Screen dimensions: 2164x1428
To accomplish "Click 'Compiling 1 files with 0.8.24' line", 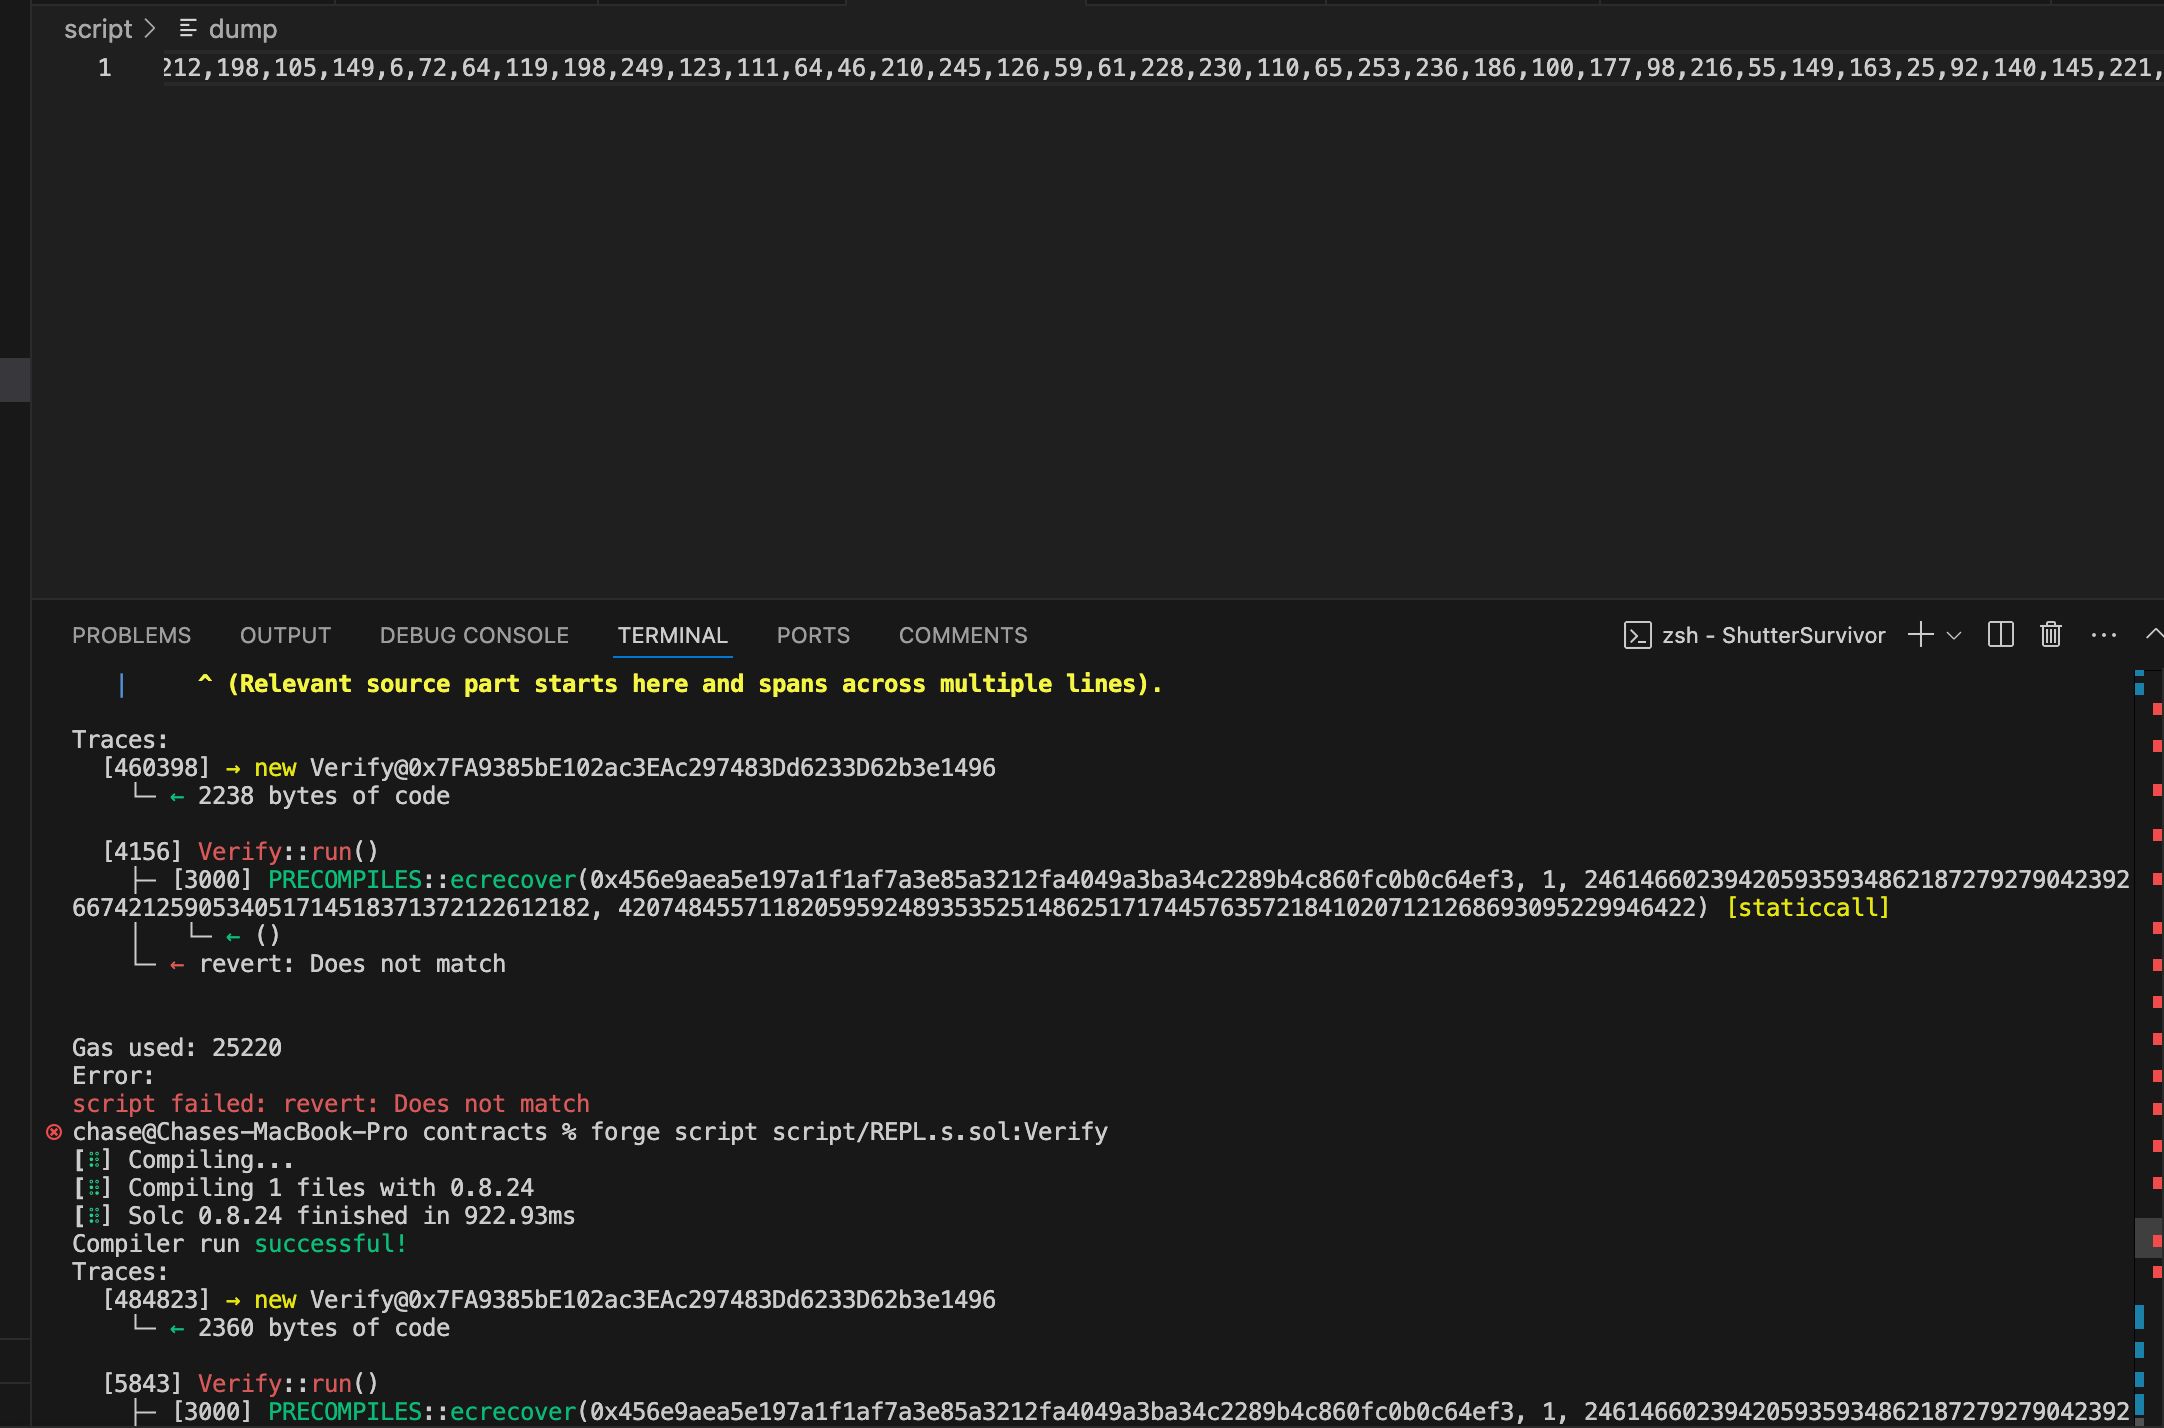I will pos(303,1188).
